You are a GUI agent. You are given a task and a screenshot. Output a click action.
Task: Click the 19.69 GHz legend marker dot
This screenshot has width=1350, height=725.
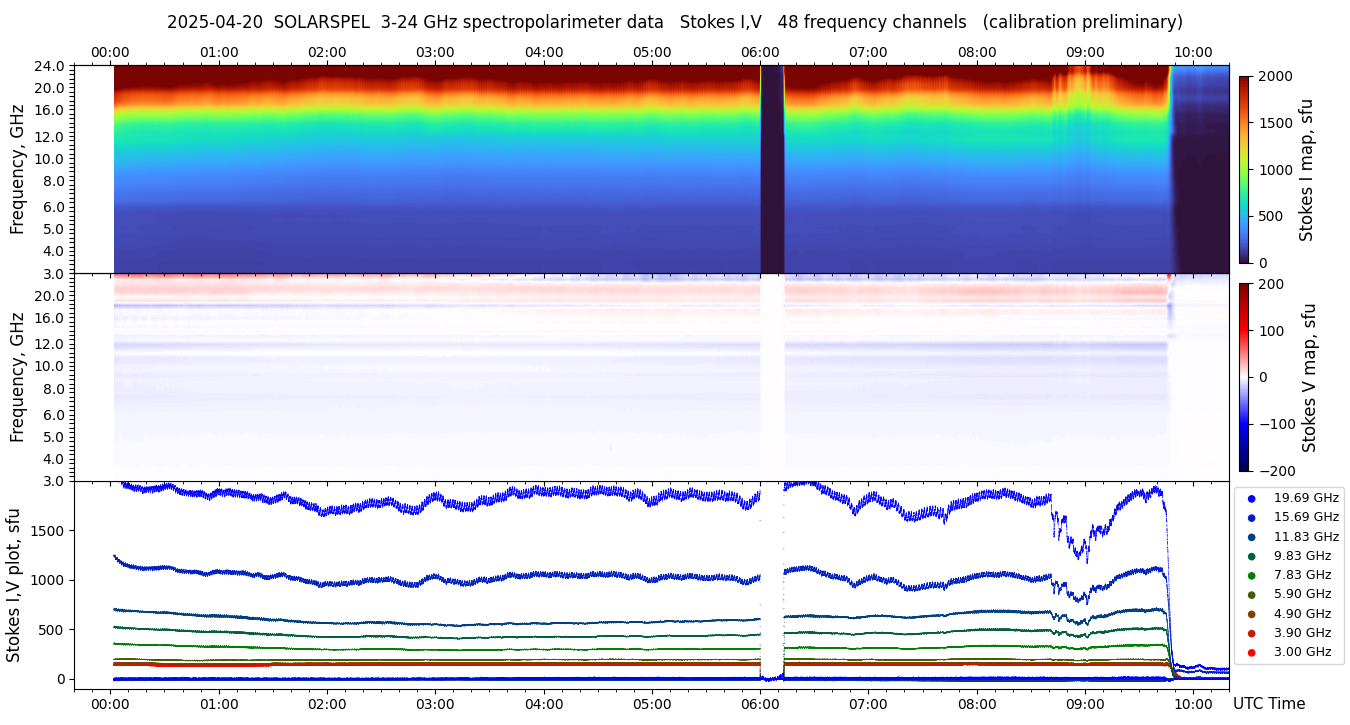point(1251,498)
